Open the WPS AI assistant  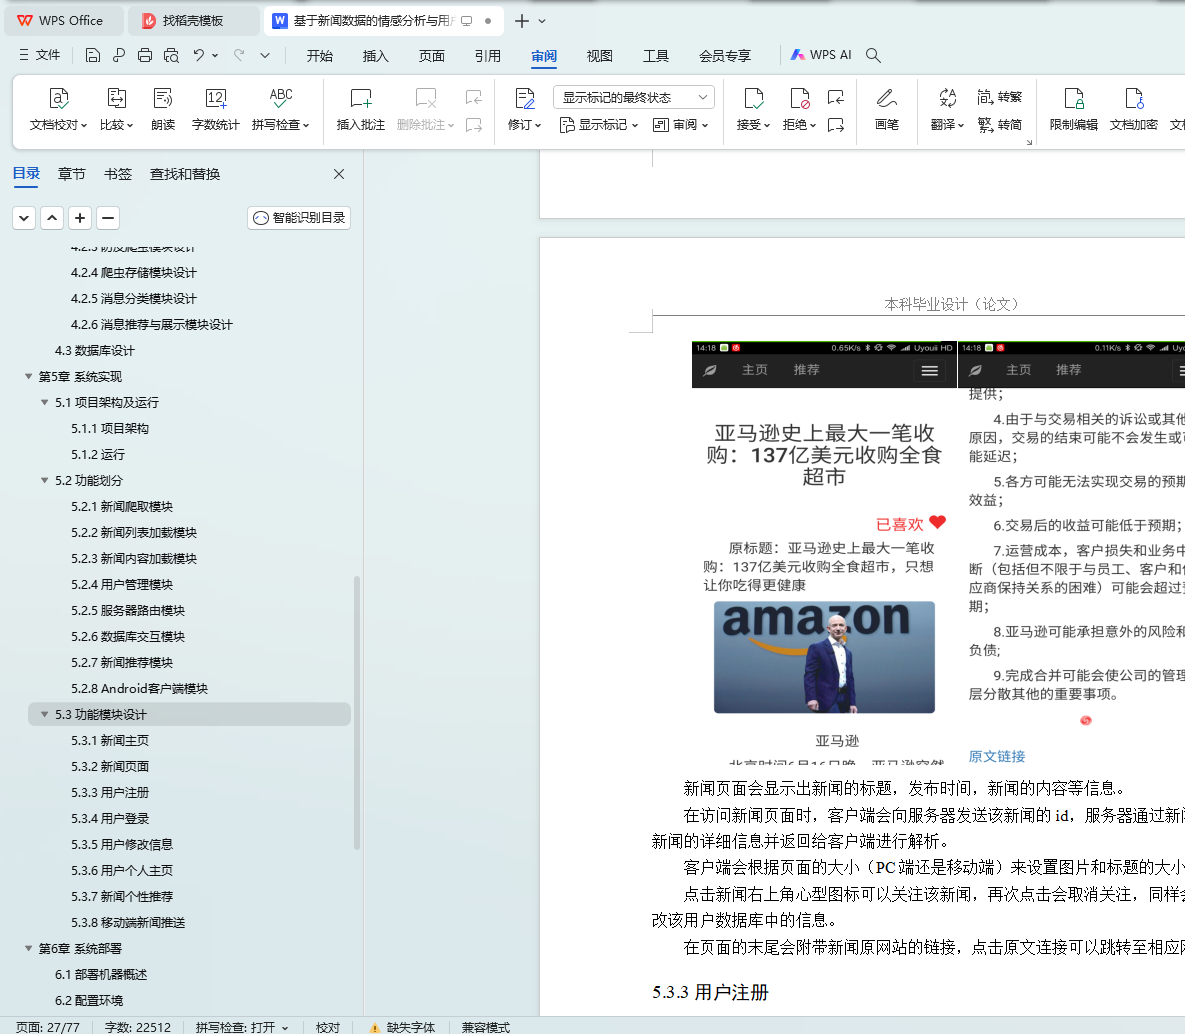pyautogui.click(x=821, y=55)
